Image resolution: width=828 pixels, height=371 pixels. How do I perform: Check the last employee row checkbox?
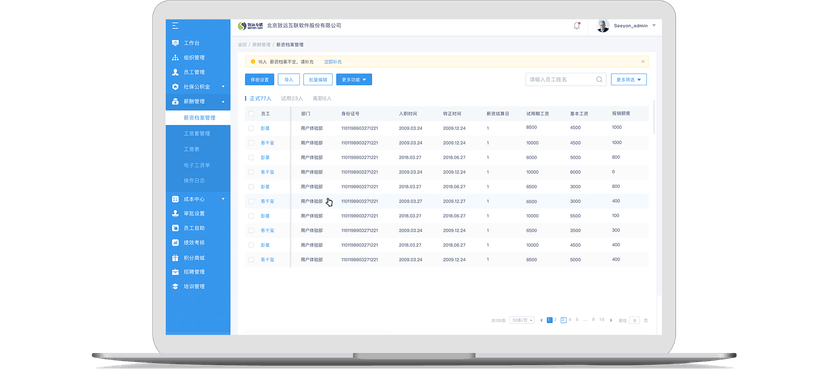pos(251,260)
